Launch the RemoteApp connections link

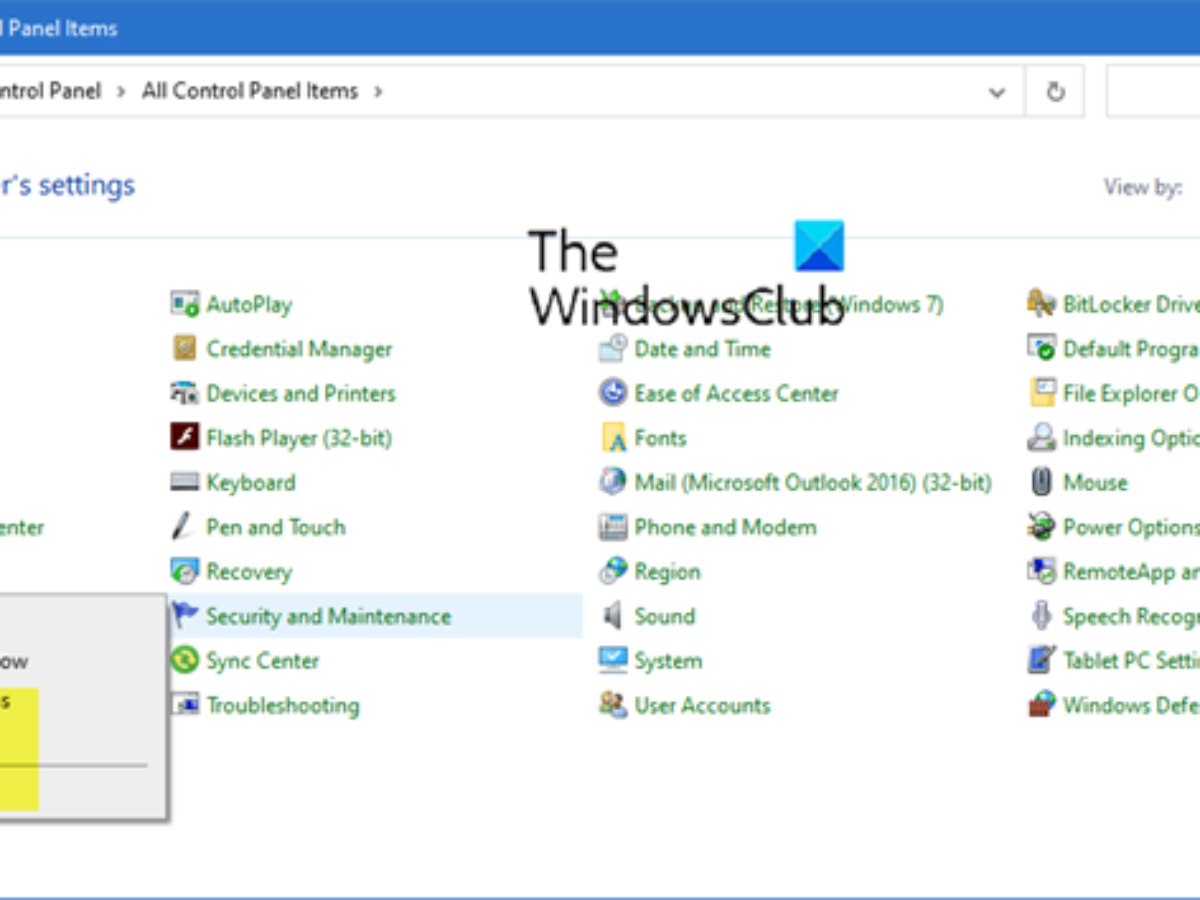pyautogui.click(x=1131, y=572)
